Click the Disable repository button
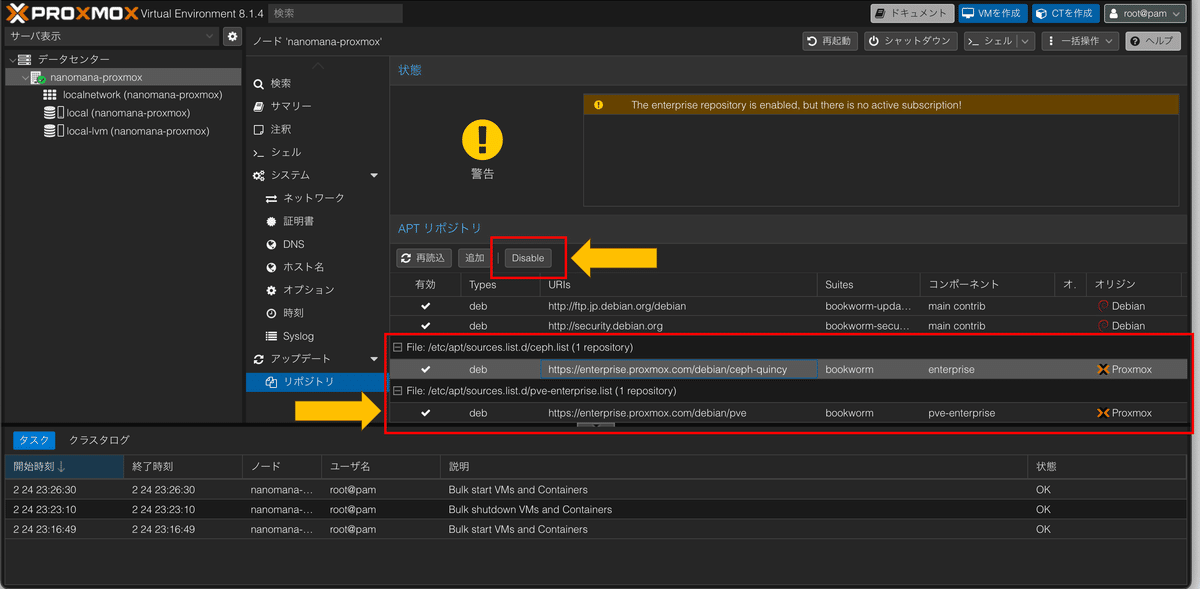Viewport: 1200px width, 589px height. (528, 258)
